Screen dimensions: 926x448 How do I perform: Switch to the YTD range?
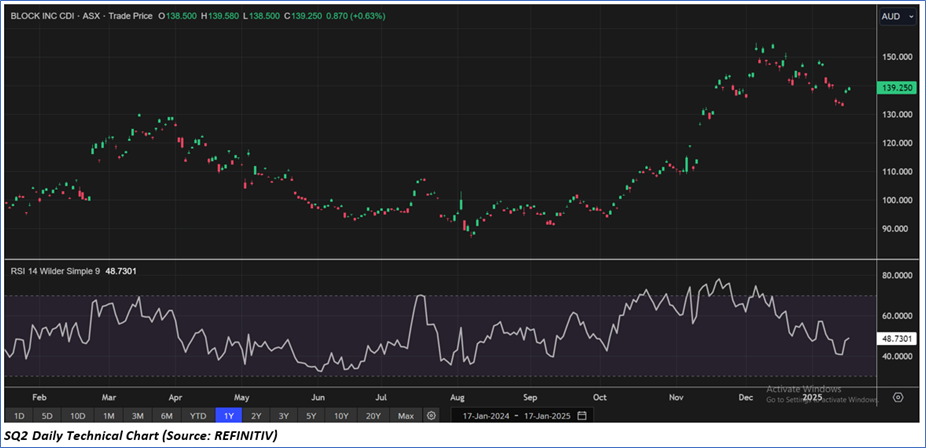point(198,416)
